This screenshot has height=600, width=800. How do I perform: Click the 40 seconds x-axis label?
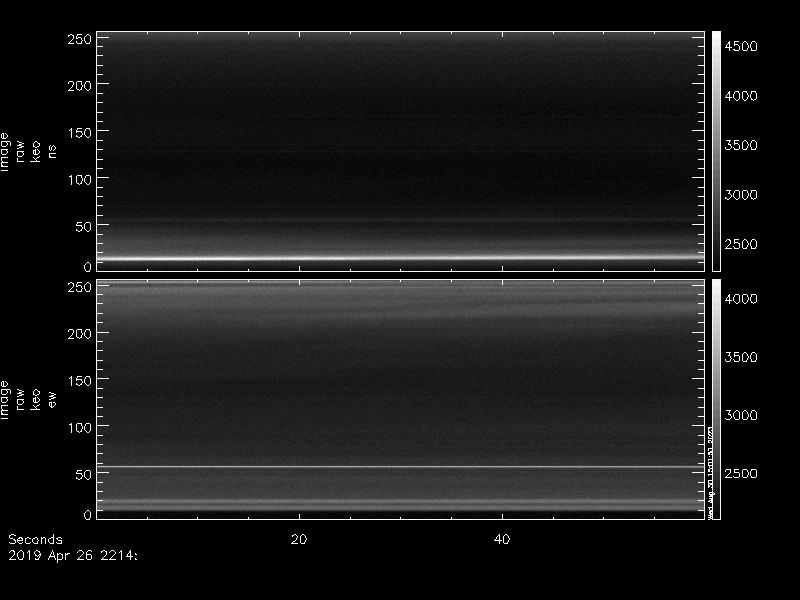point(502,540)
